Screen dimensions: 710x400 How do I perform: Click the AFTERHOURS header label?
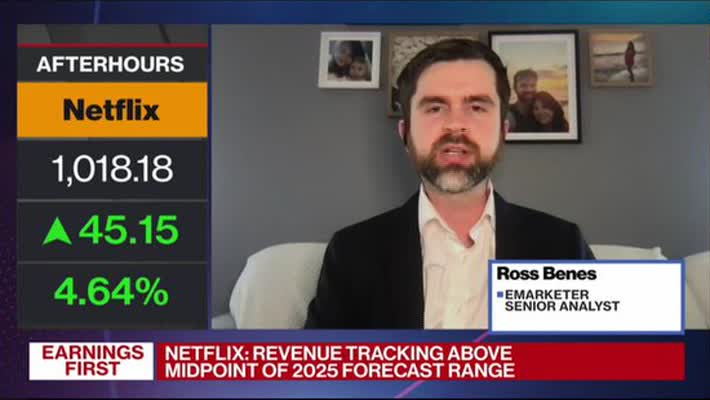pyautogui.click(x=110, y=64)
